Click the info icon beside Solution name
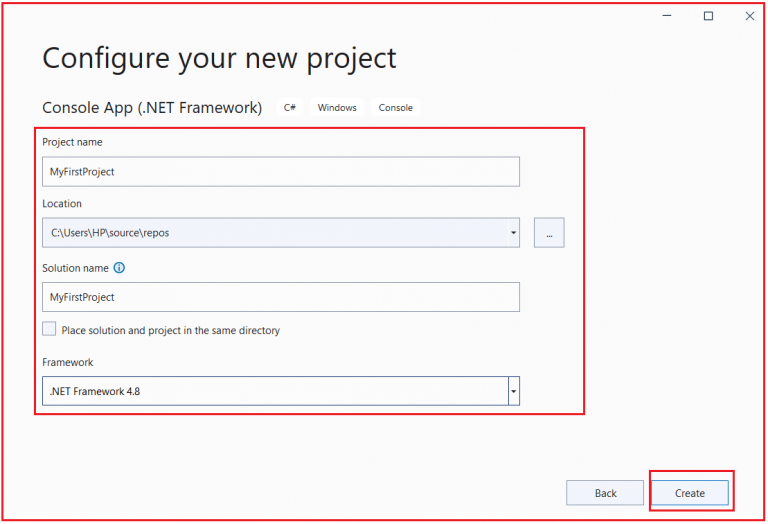 [x=119, y=268]
